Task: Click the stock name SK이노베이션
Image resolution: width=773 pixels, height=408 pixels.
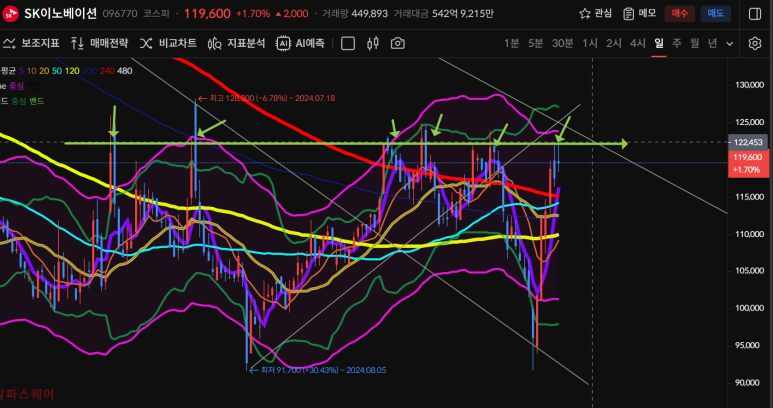Action: (61, 13)
